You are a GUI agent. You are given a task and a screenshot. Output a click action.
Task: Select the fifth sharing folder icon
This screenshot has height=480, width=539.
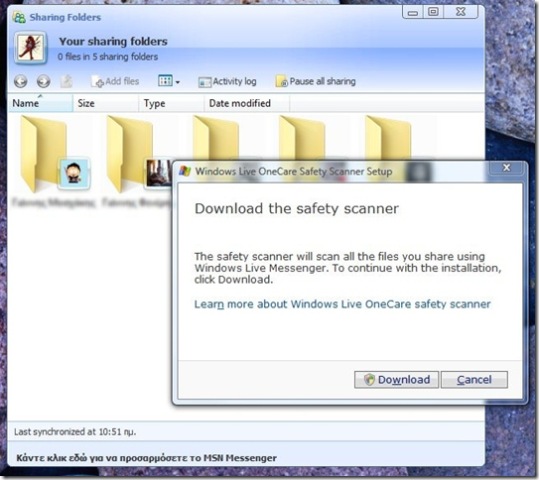(388, 138)
